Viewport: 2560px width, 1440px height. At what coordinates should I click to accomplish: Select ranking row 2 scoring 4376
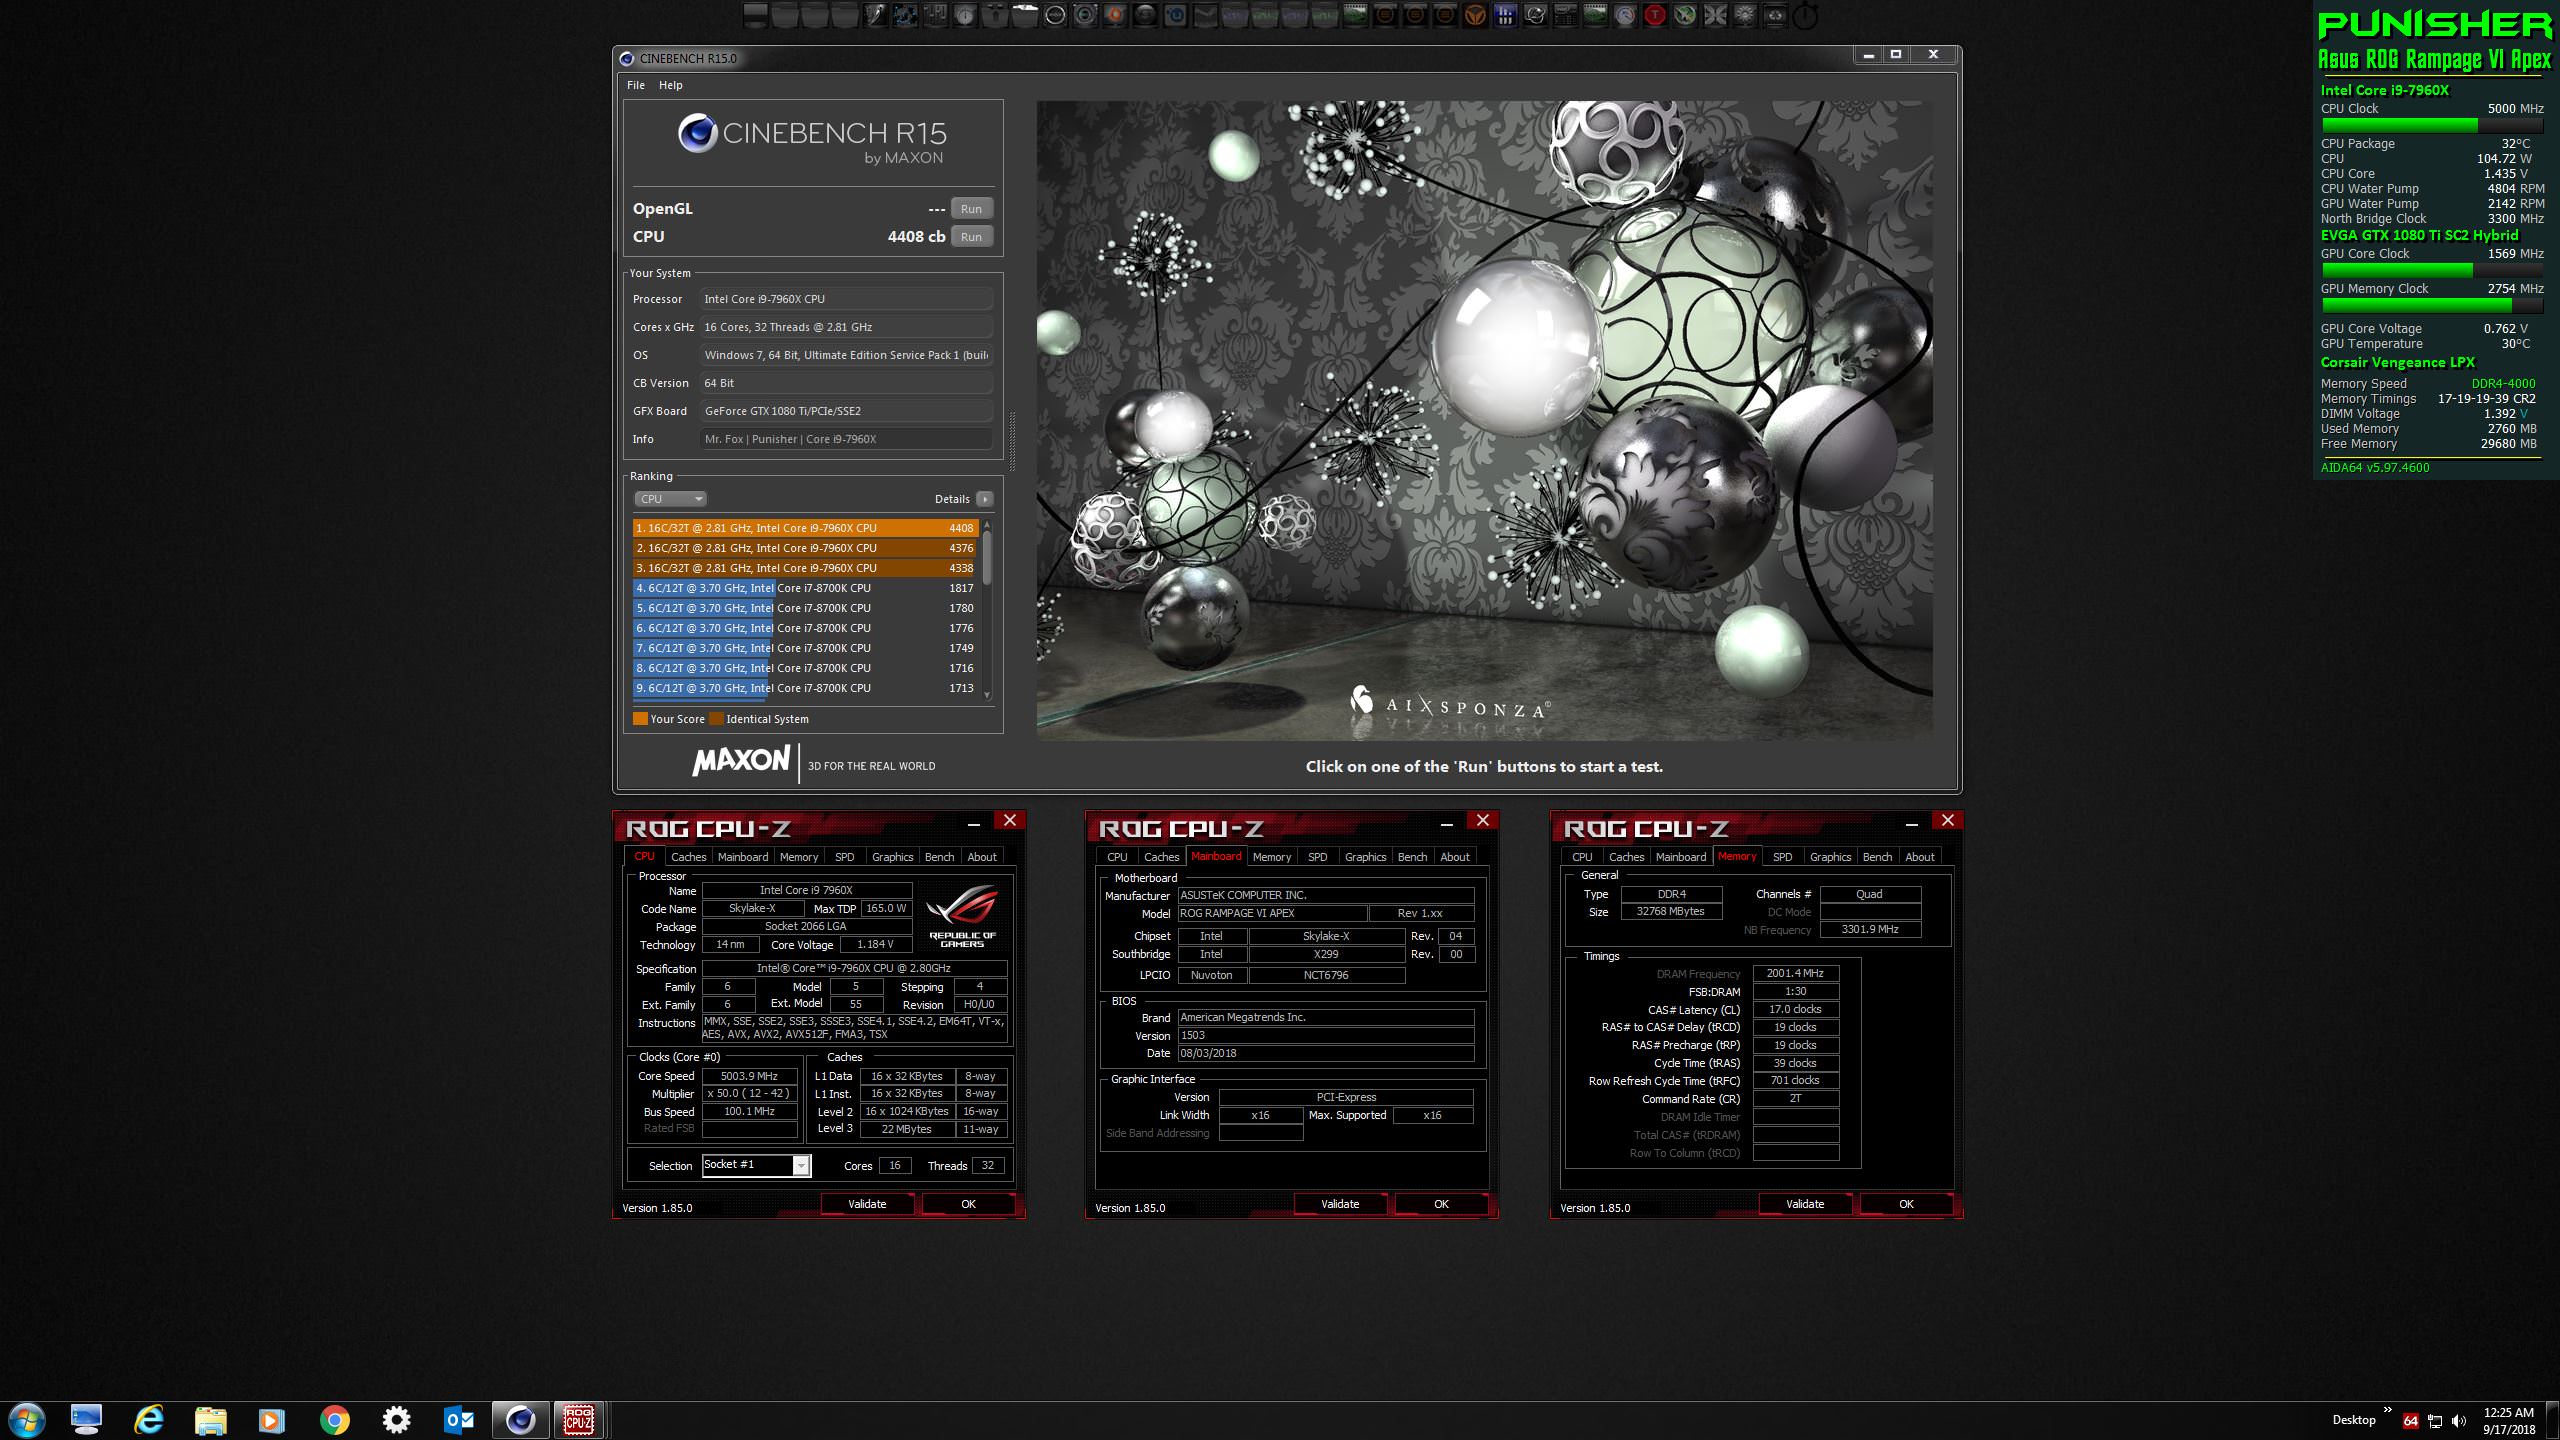pos(805,548)
